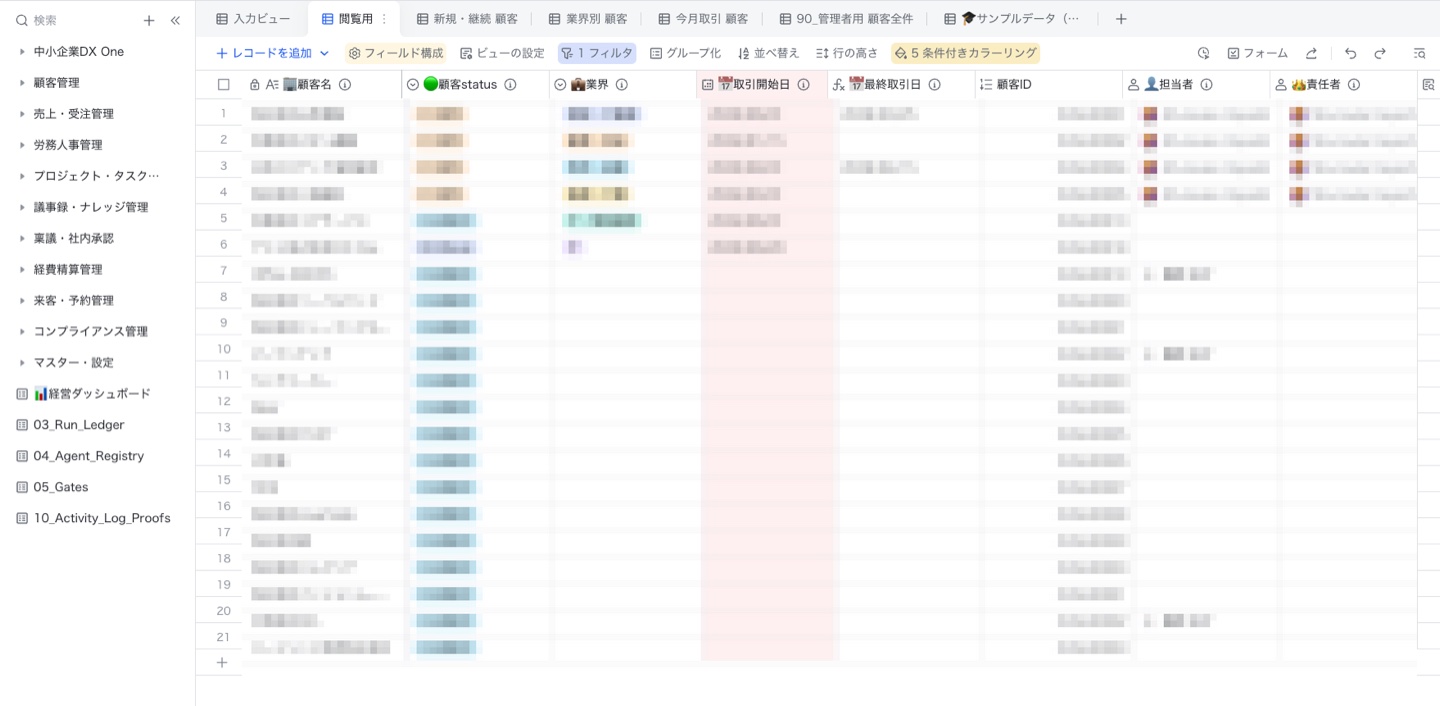Open フィールド構成 settings

pos(395,53)
